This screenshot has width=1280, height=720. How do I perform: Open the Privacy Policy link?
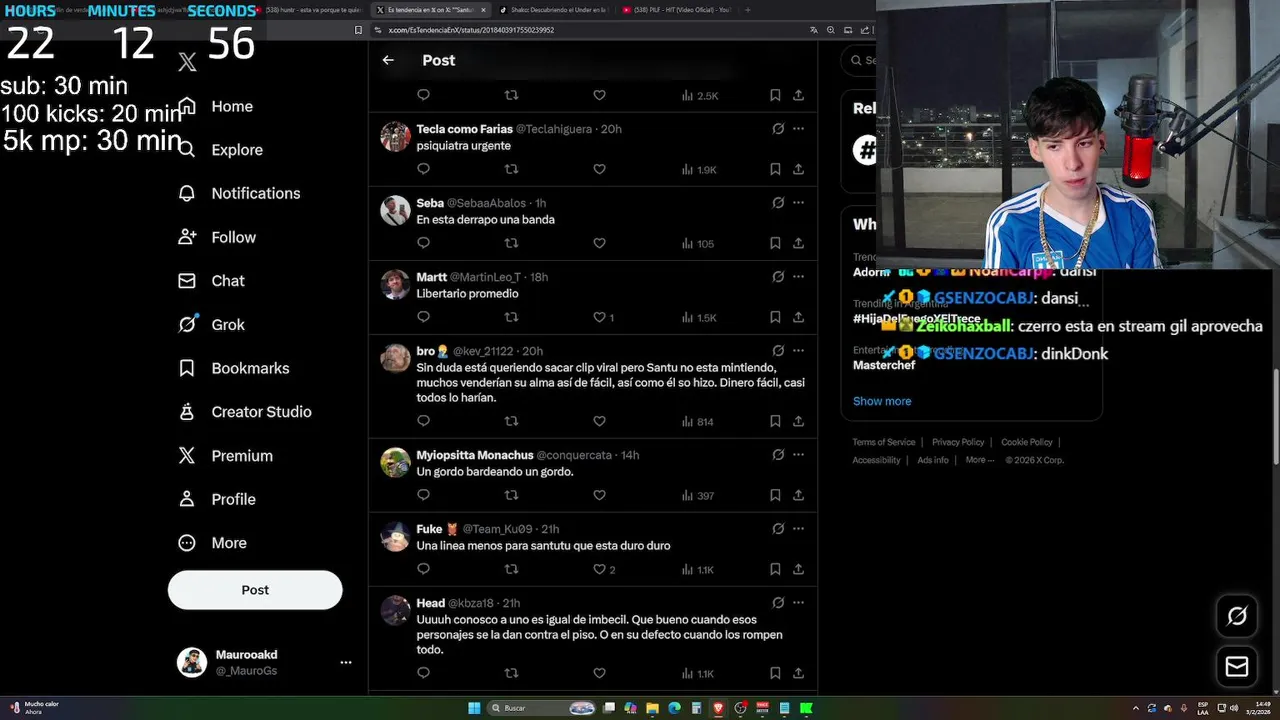[958, 442]
